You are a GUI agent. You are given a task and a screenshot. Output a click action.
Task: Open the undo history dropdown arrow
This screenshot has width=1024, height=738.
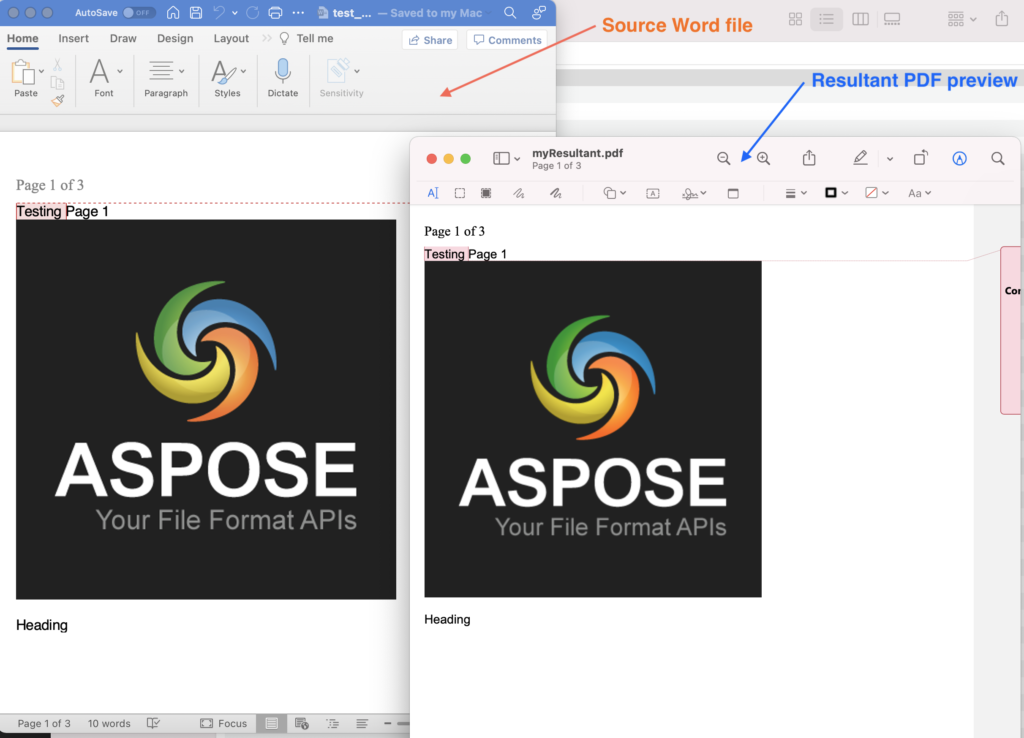pos(235,12)
